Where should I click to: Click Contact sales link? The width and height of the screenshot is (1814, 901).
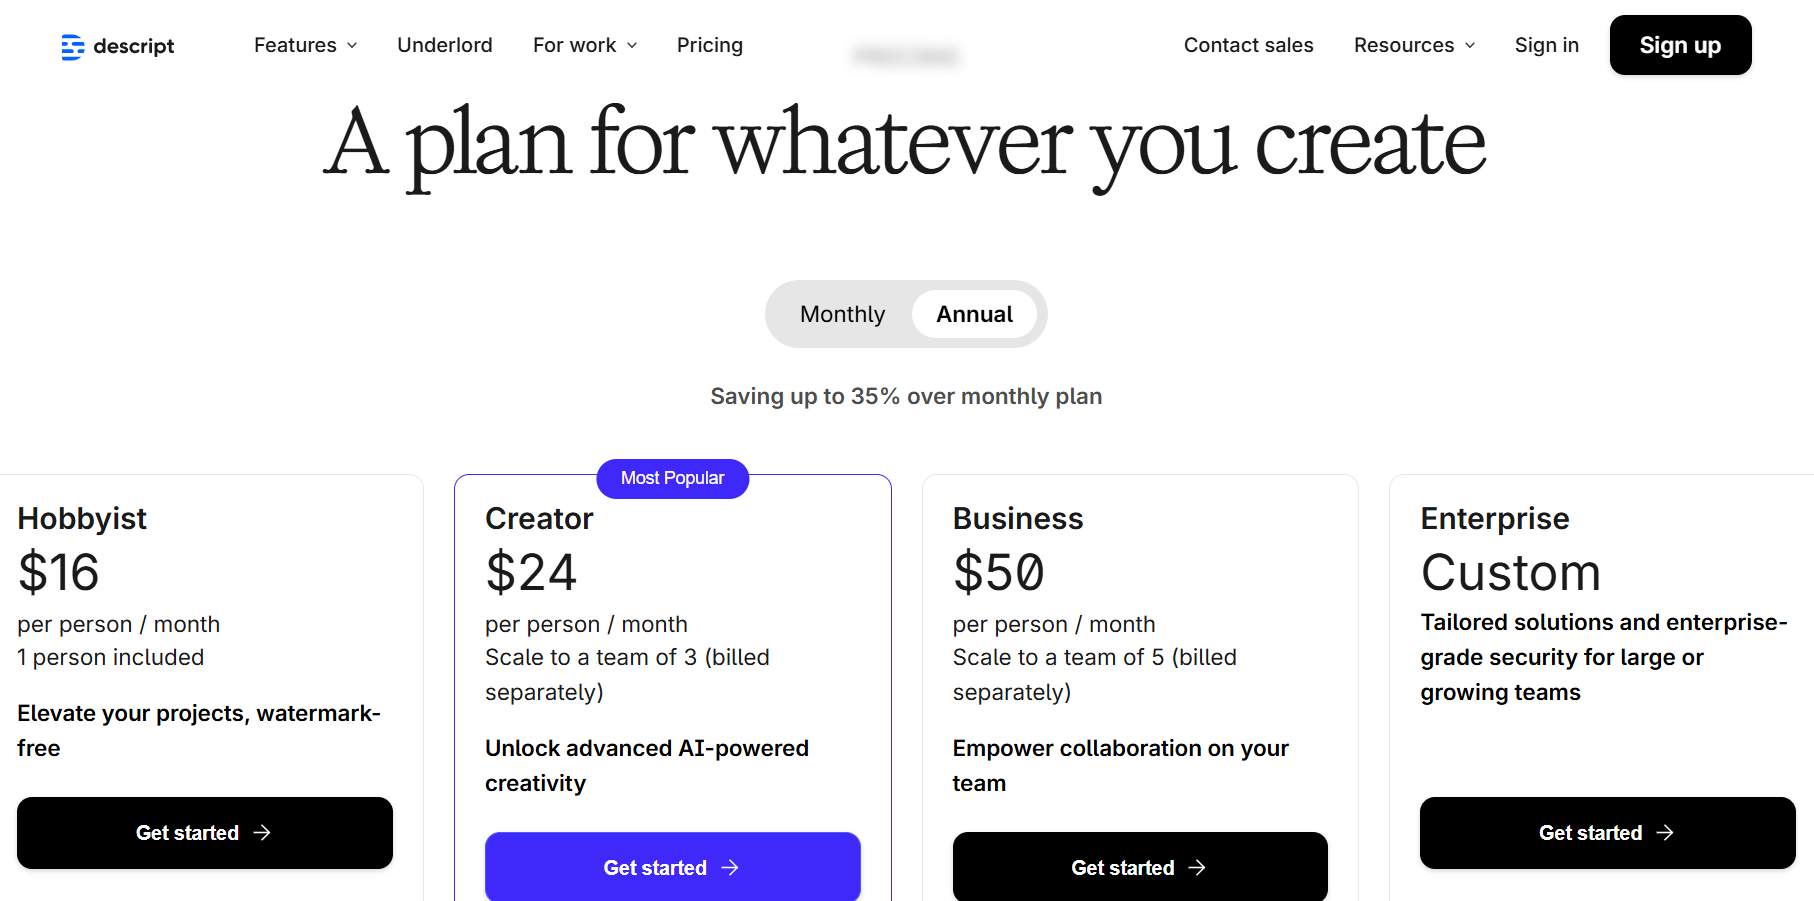click(x=1248, y=45)
